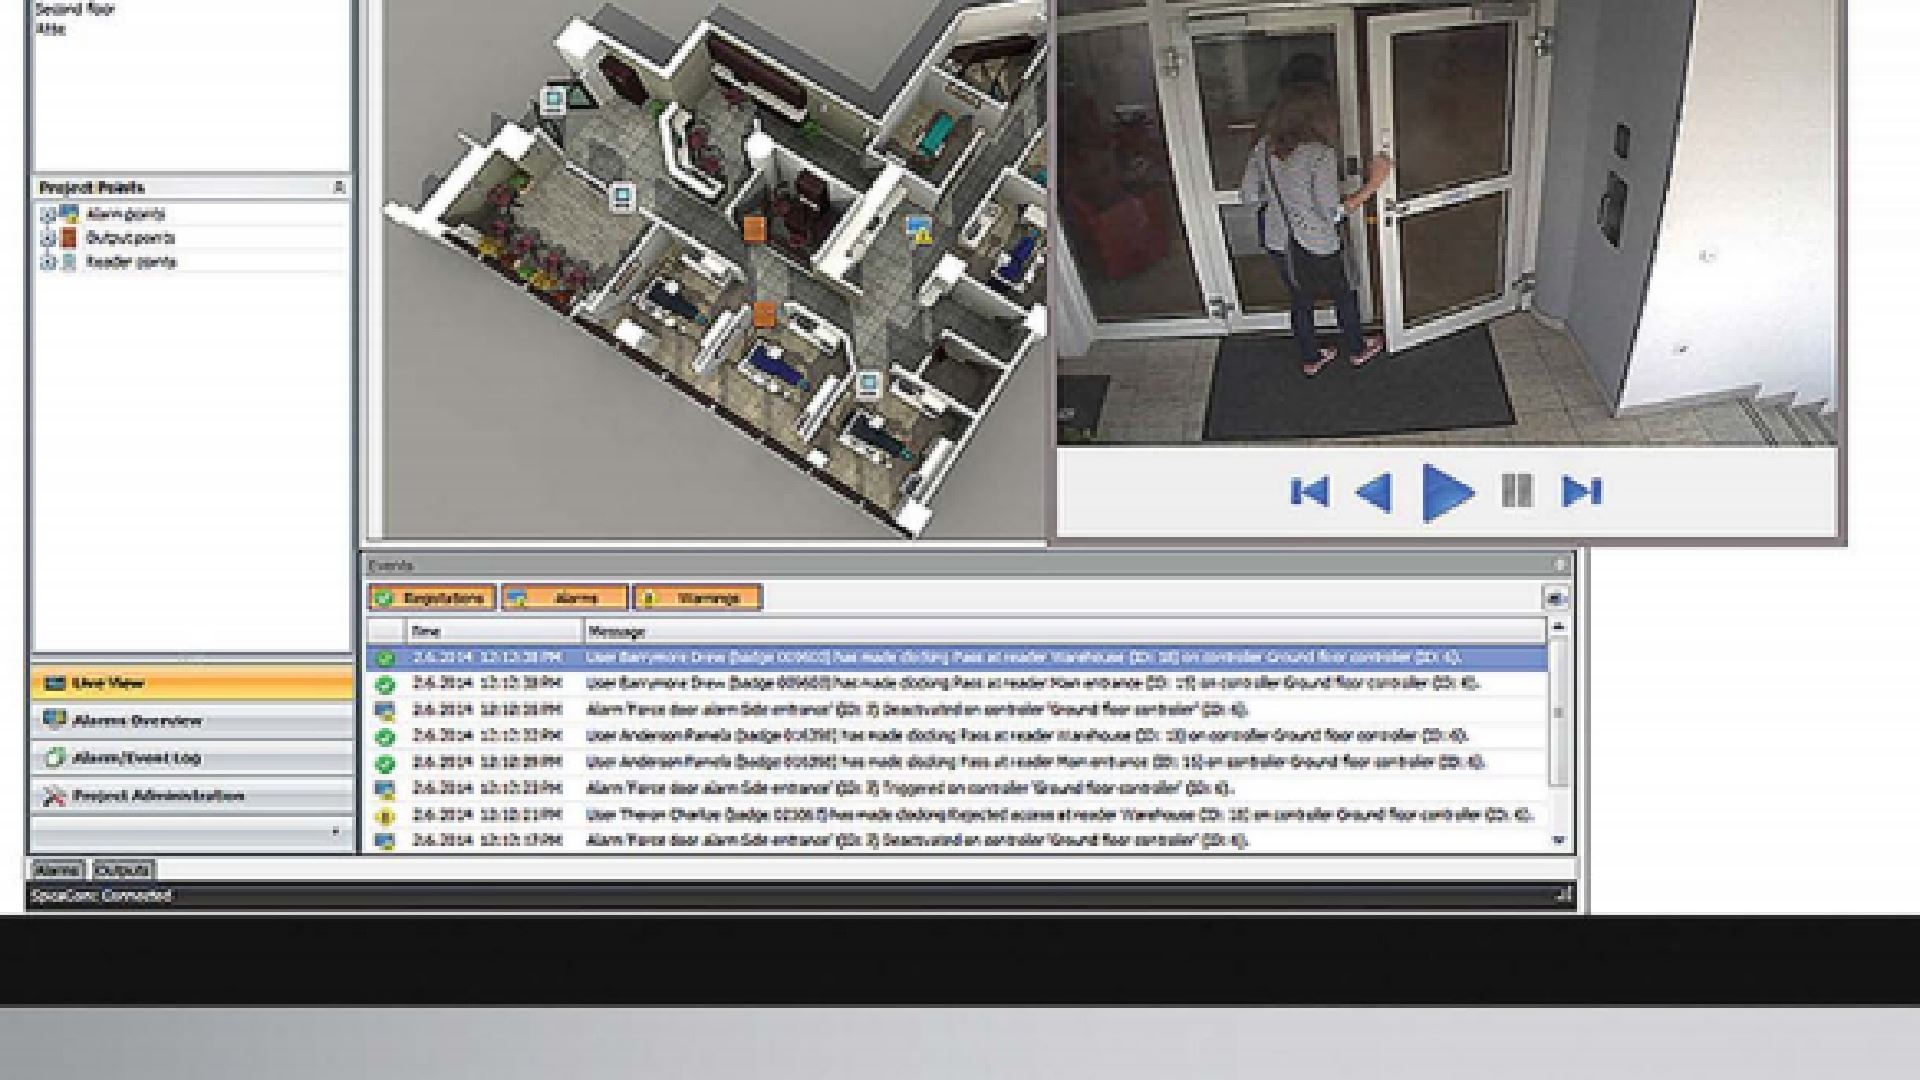This screenshot has height=1080, width=1920.
Task: Expand the Reader points tree node
Action: (x=47, y=262)
